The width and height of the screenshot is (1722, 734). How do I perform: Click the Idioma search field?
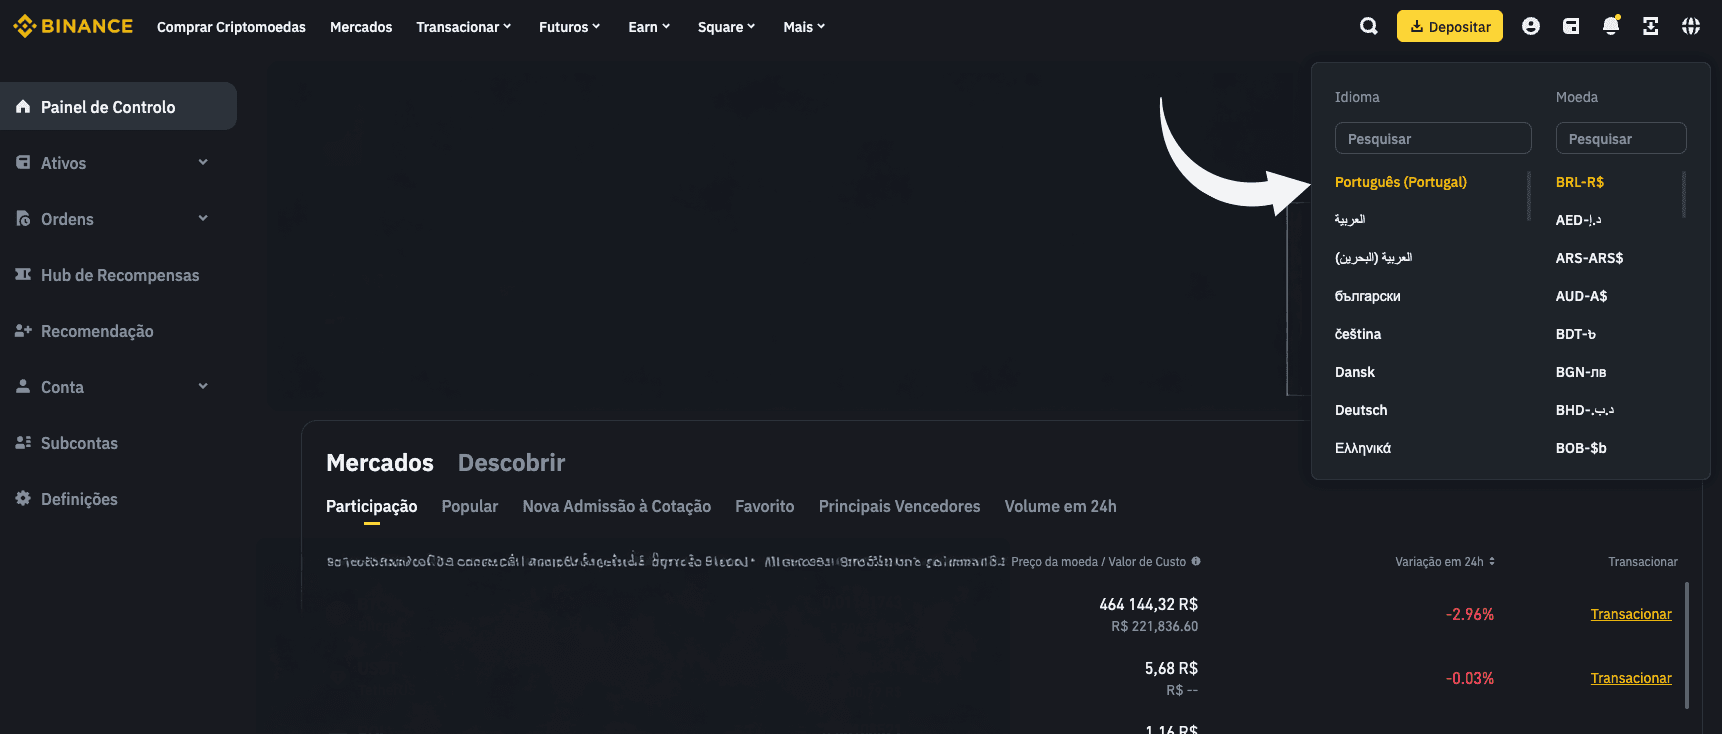pyautogui.click(x=1433, y=138)
